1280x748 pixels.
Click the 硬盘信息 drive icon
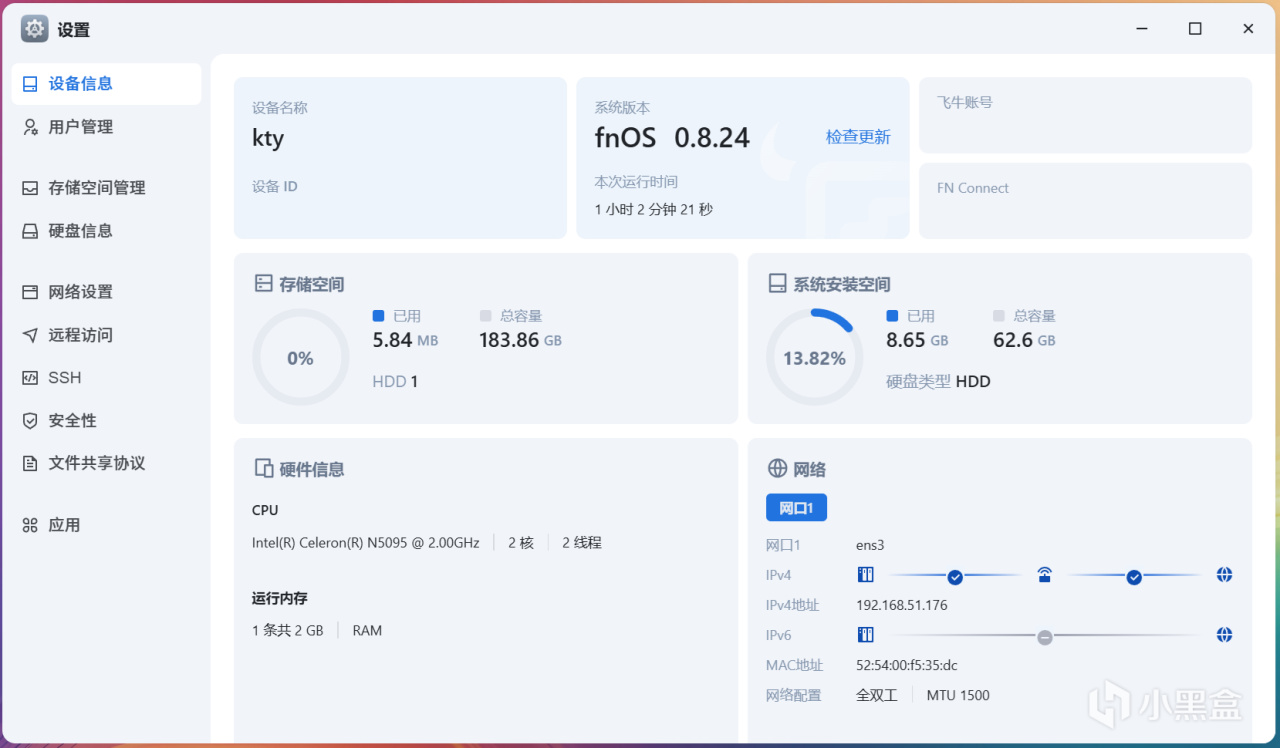pos(30,231)
